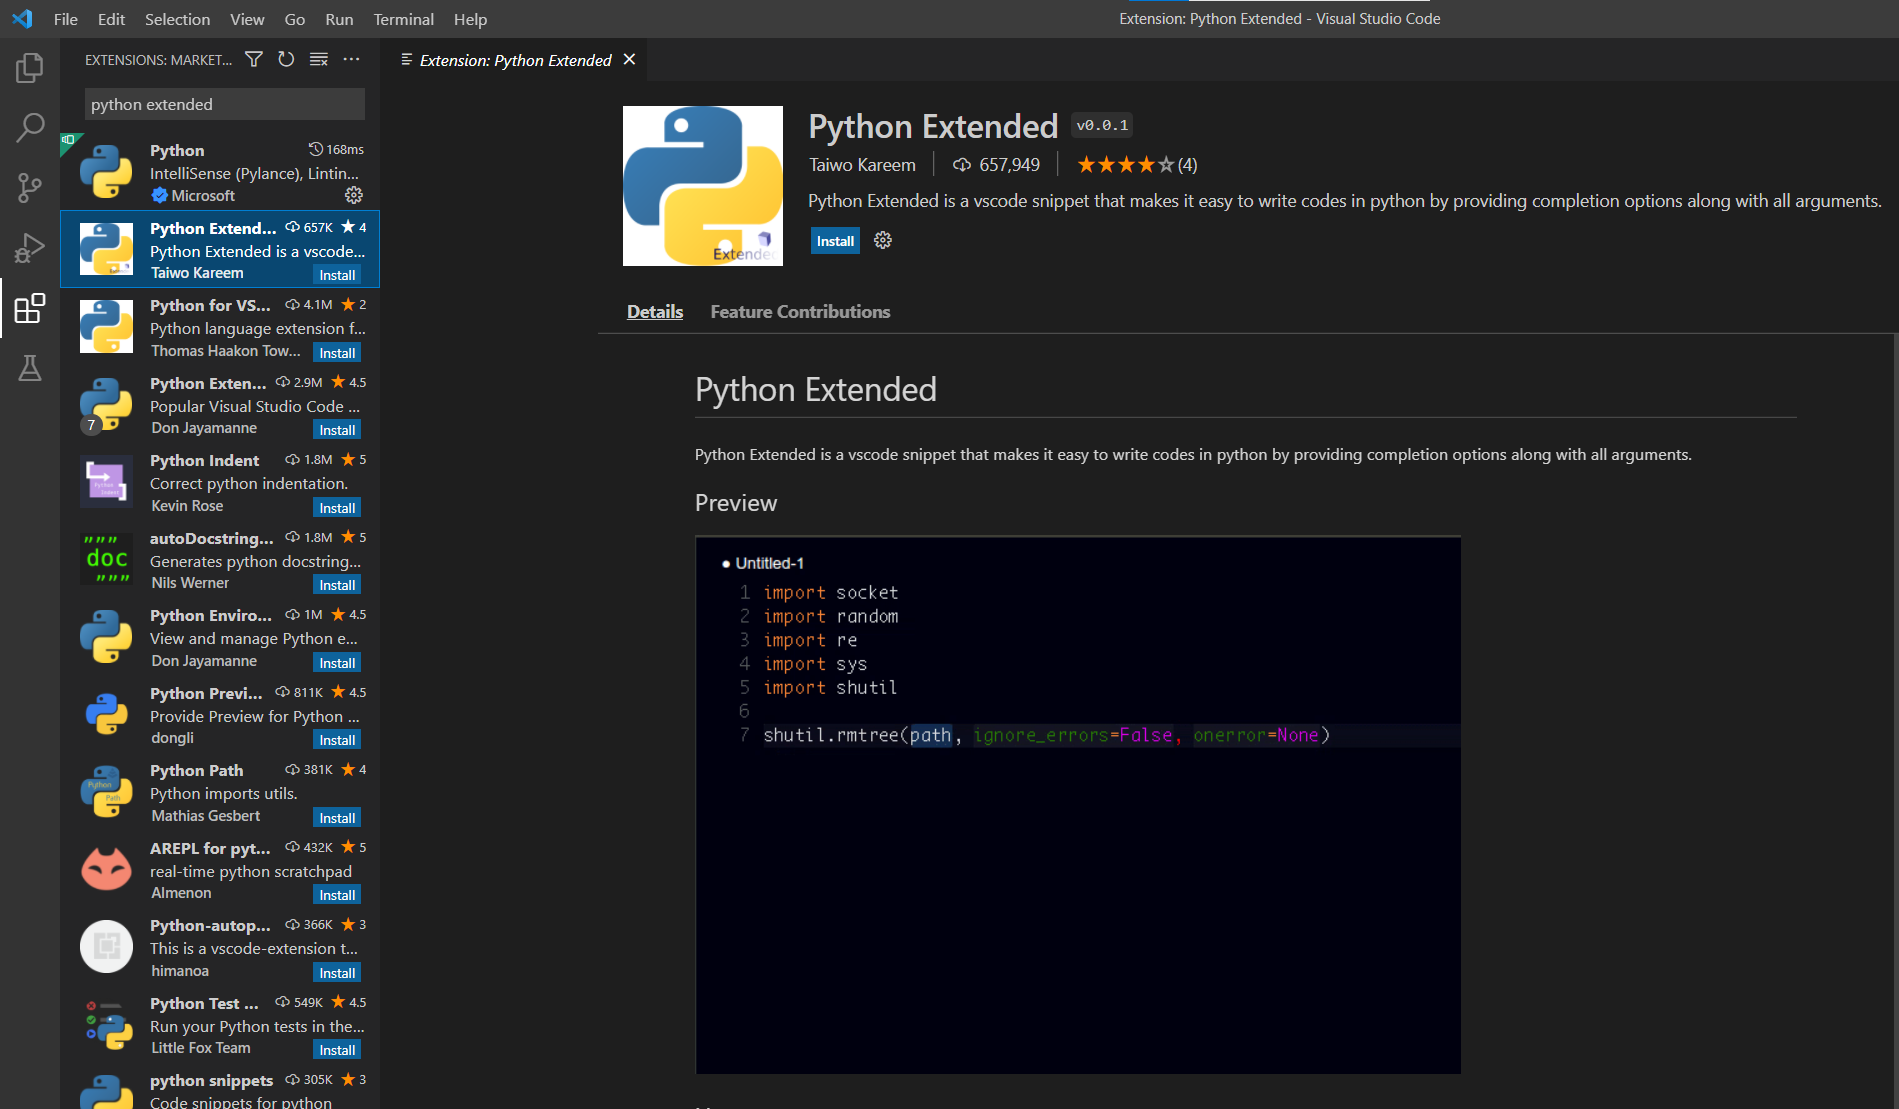The width and height of the screenshot is (1899, 1109).
Task: Install the Python Indent extension
Action: coord(337,508)
